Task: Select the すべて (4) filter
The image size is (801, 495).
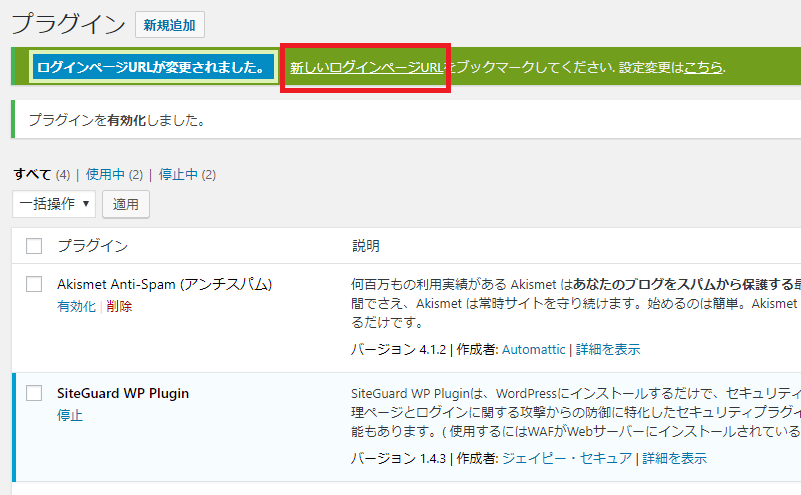Action: pos(42,175)
